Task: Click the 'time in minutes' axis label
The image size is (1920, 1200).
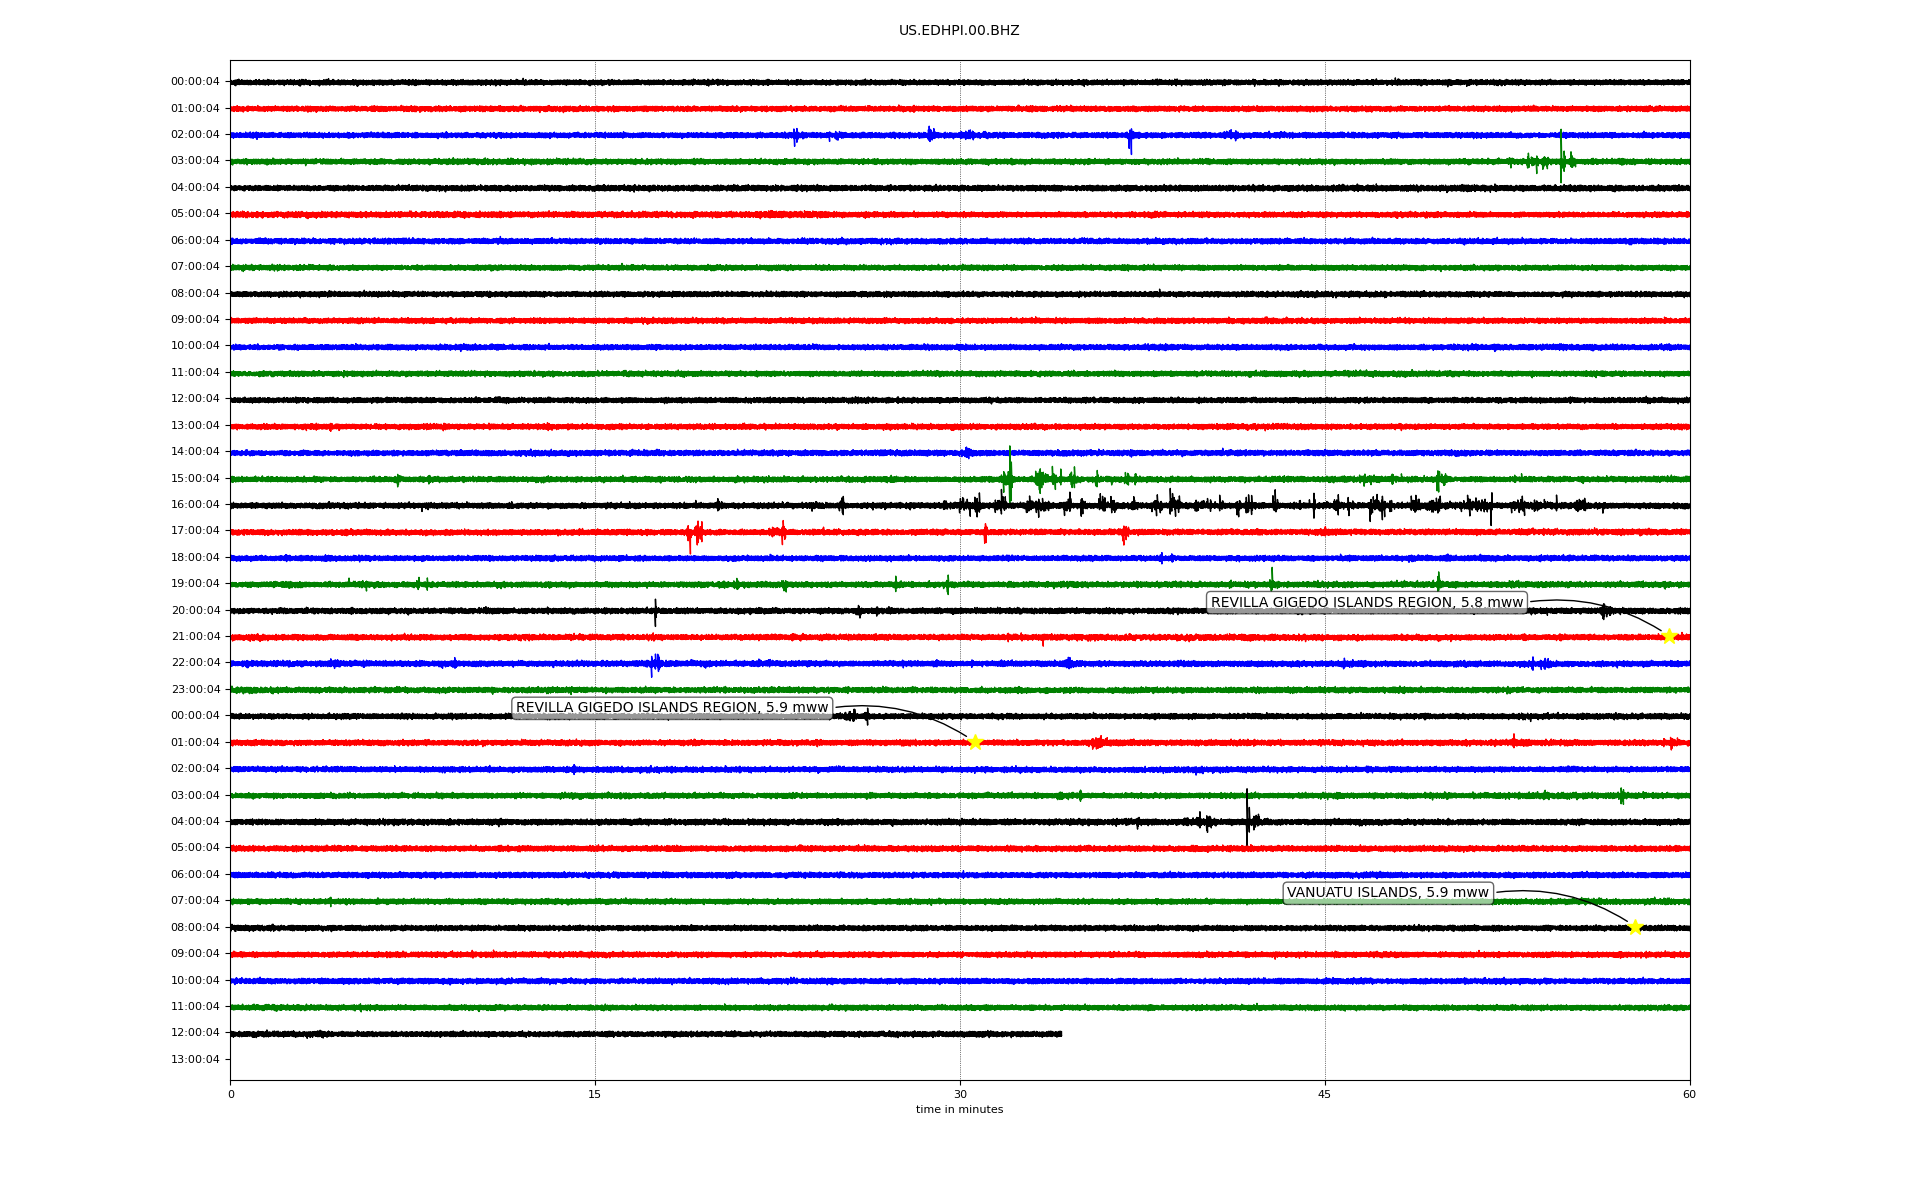Action: pos(959,1110)
